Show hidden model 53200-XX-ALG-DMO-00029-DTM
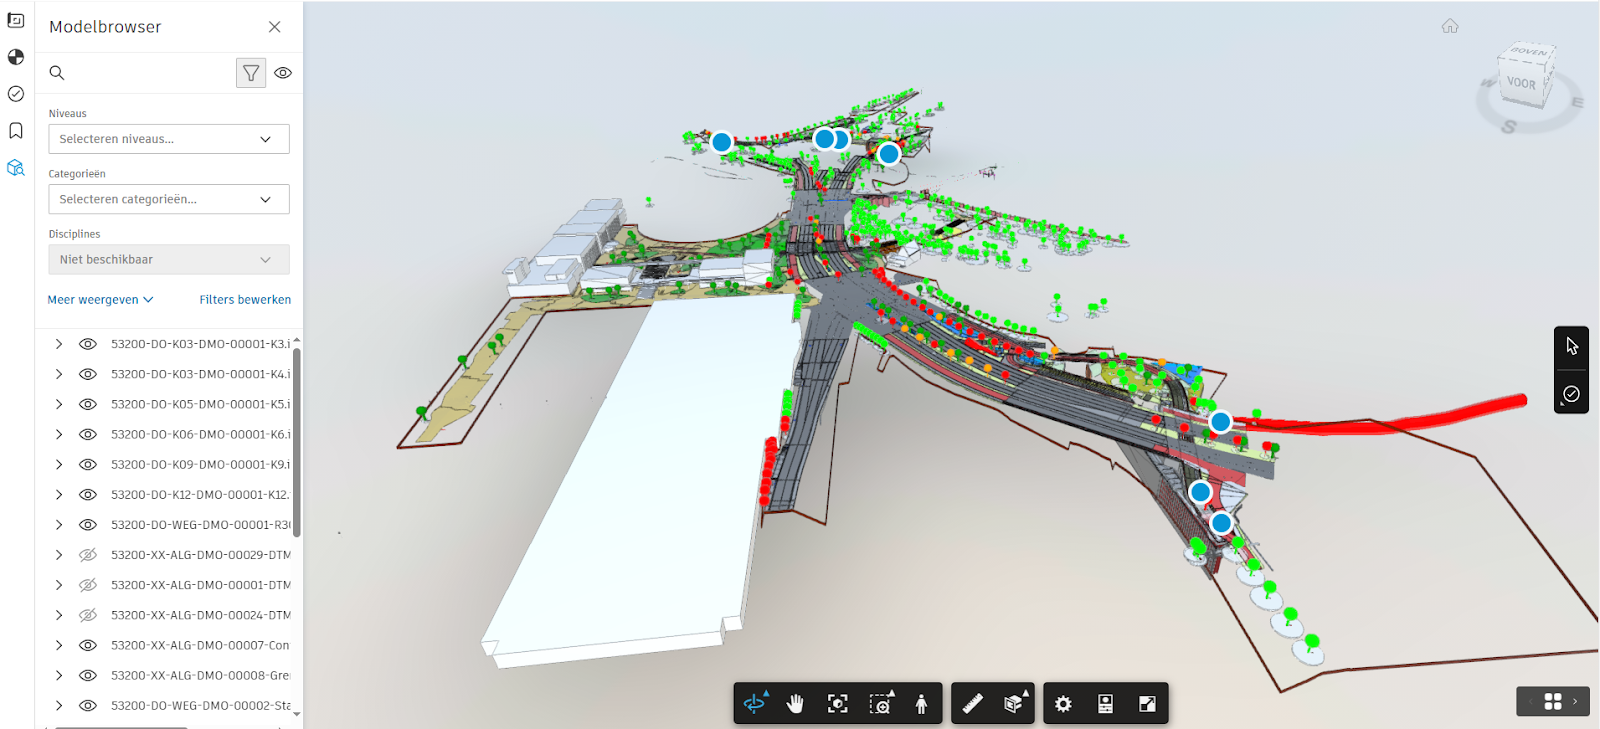Image resolution: width=1600 pixels, height=729 pixels. pyautogui.click(x=88, y=555)
